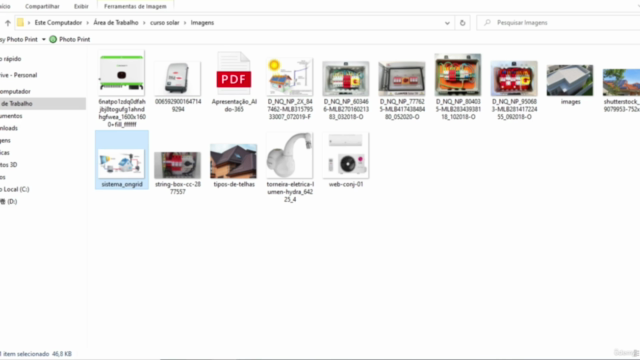
Task: Click the web-conj-01 filename text
Action: [x=346, y=184]
